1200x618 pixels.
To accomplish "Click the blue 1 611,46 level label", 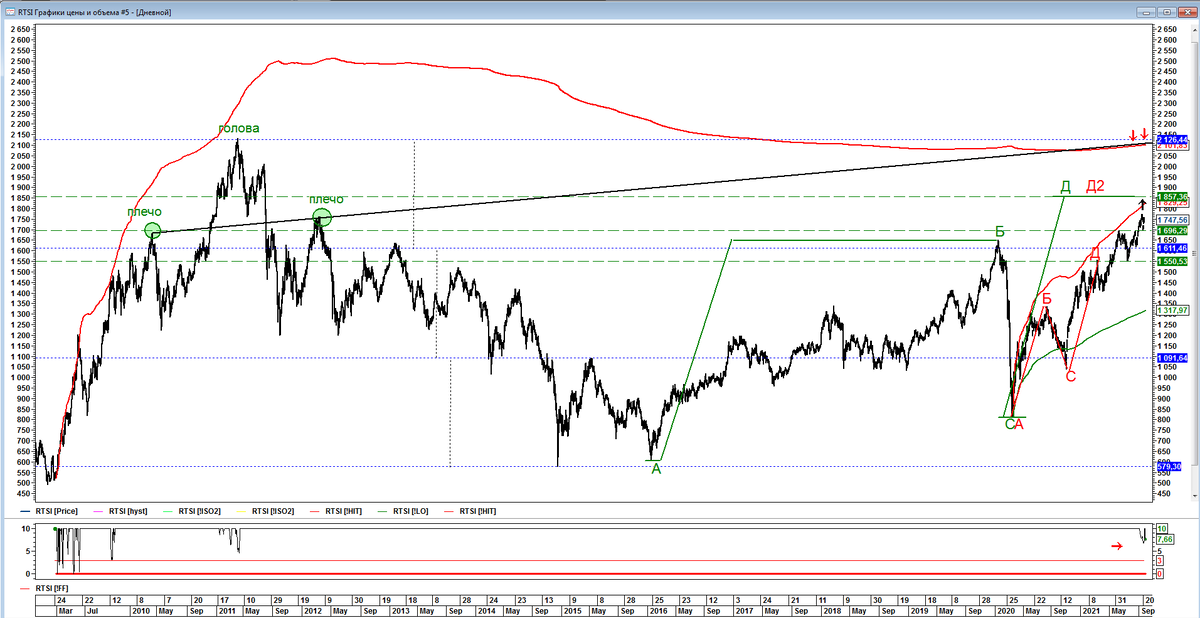I will coord(1172,248).
